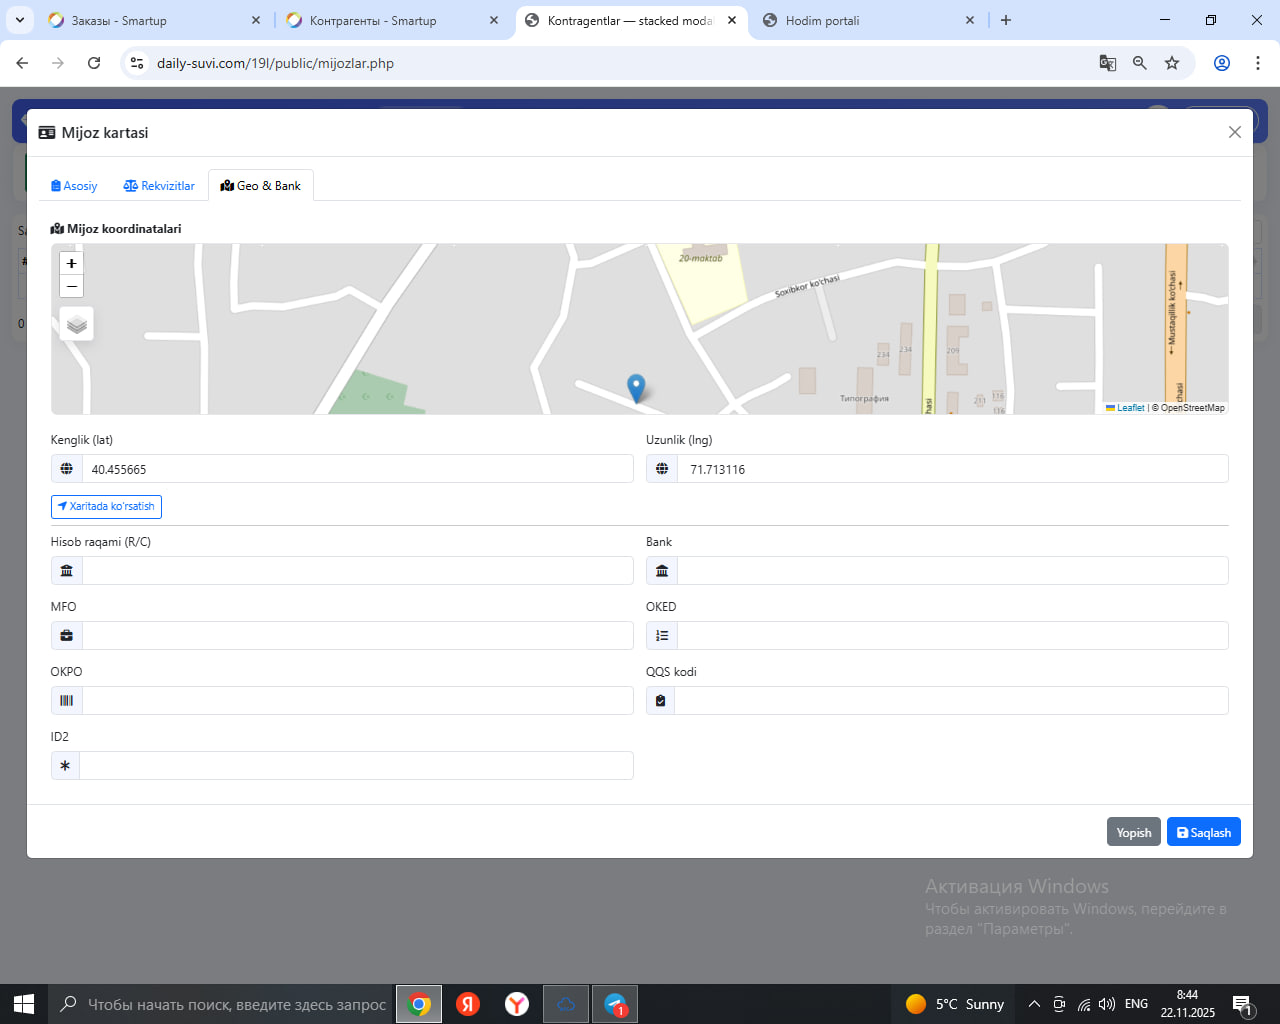Click into the Hisob raqami field

point(357,571)
